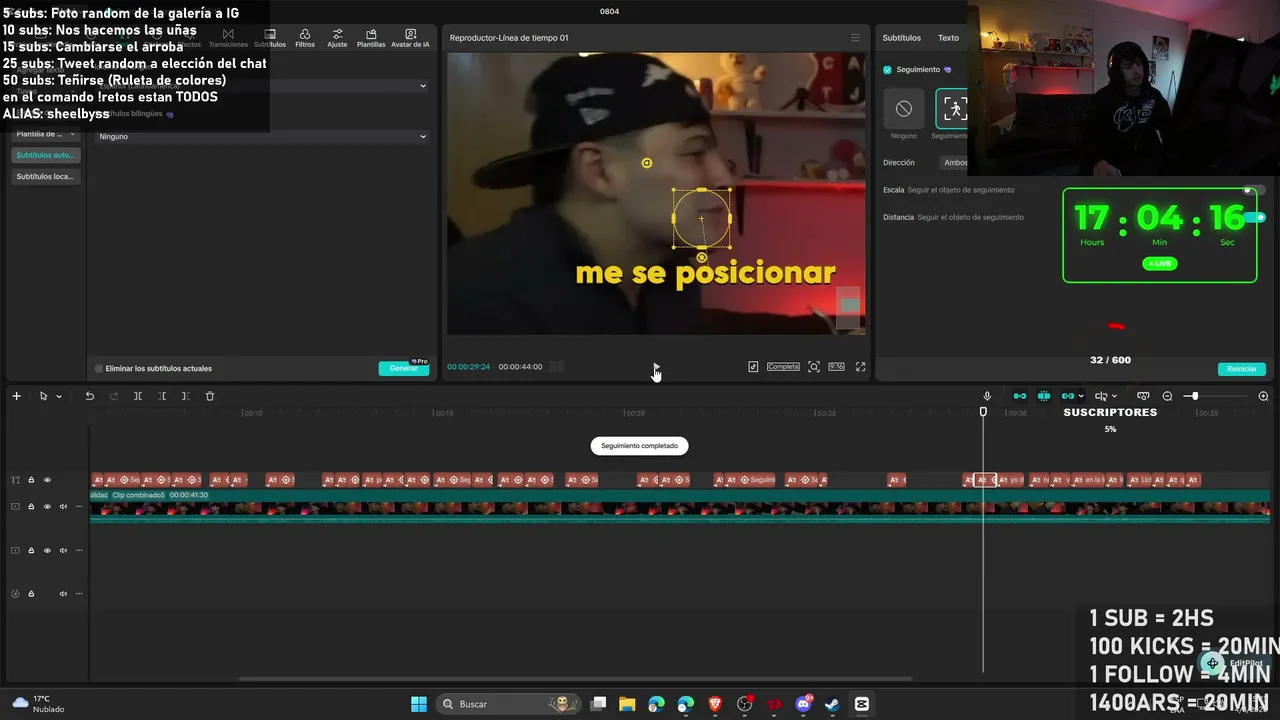Lock the main video track
Screen dimensions: 1280x720
[x=31, y=507]
